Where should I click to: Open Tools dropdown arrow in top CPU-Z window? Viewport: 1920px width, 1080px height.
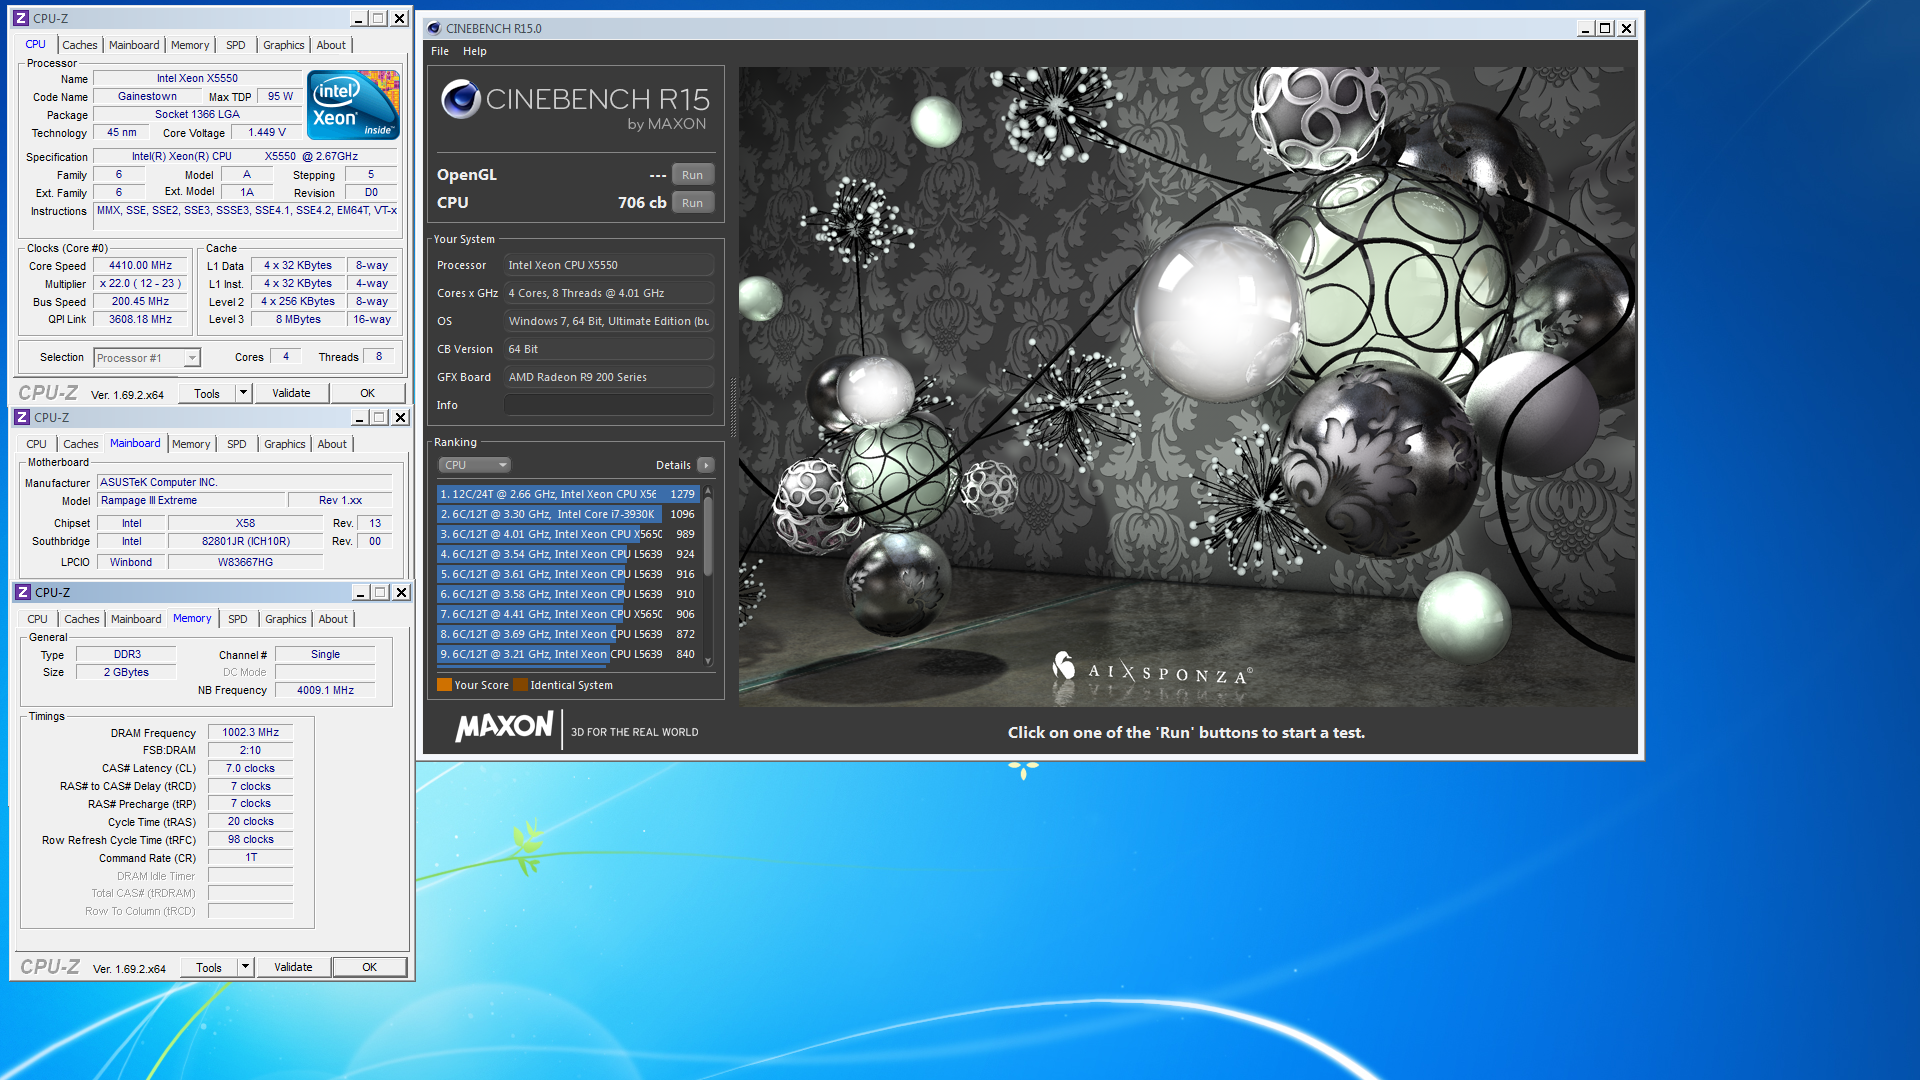[243, 393]
